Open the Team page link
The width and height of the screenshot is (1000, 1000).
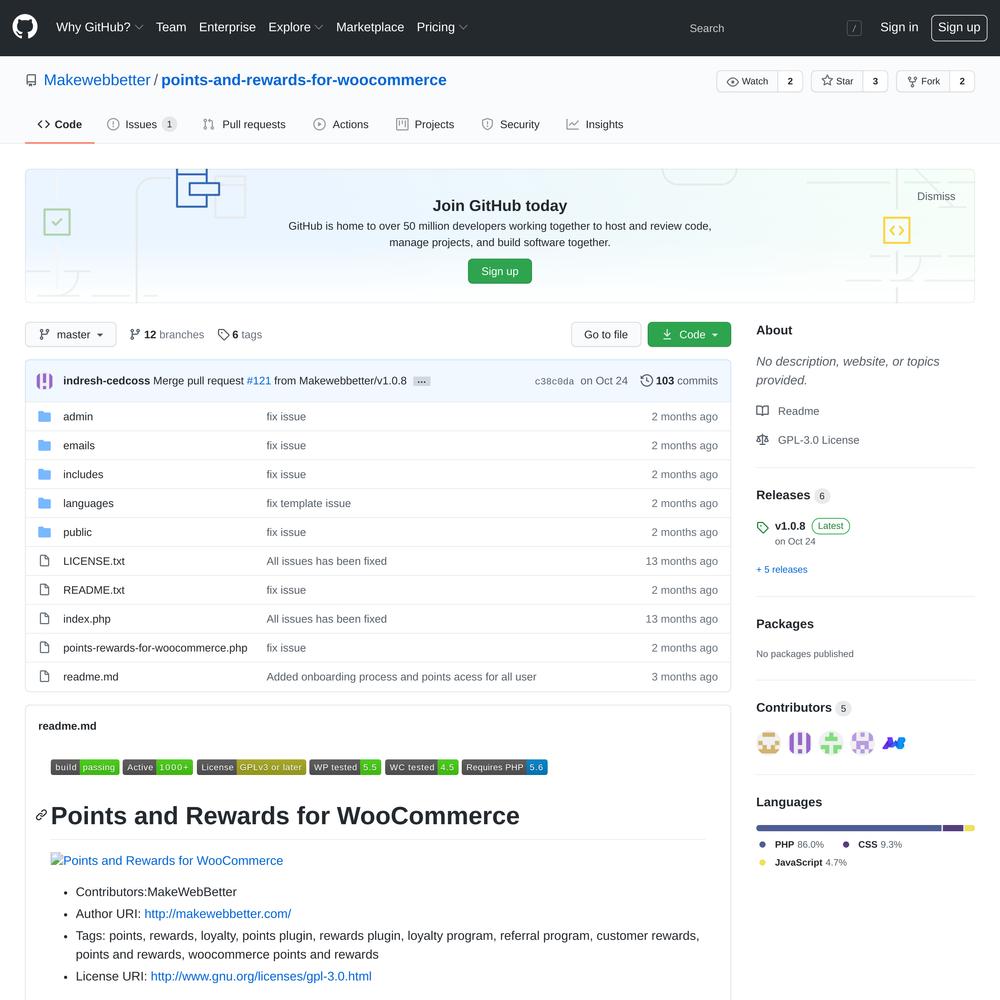[x=171, y=27]
